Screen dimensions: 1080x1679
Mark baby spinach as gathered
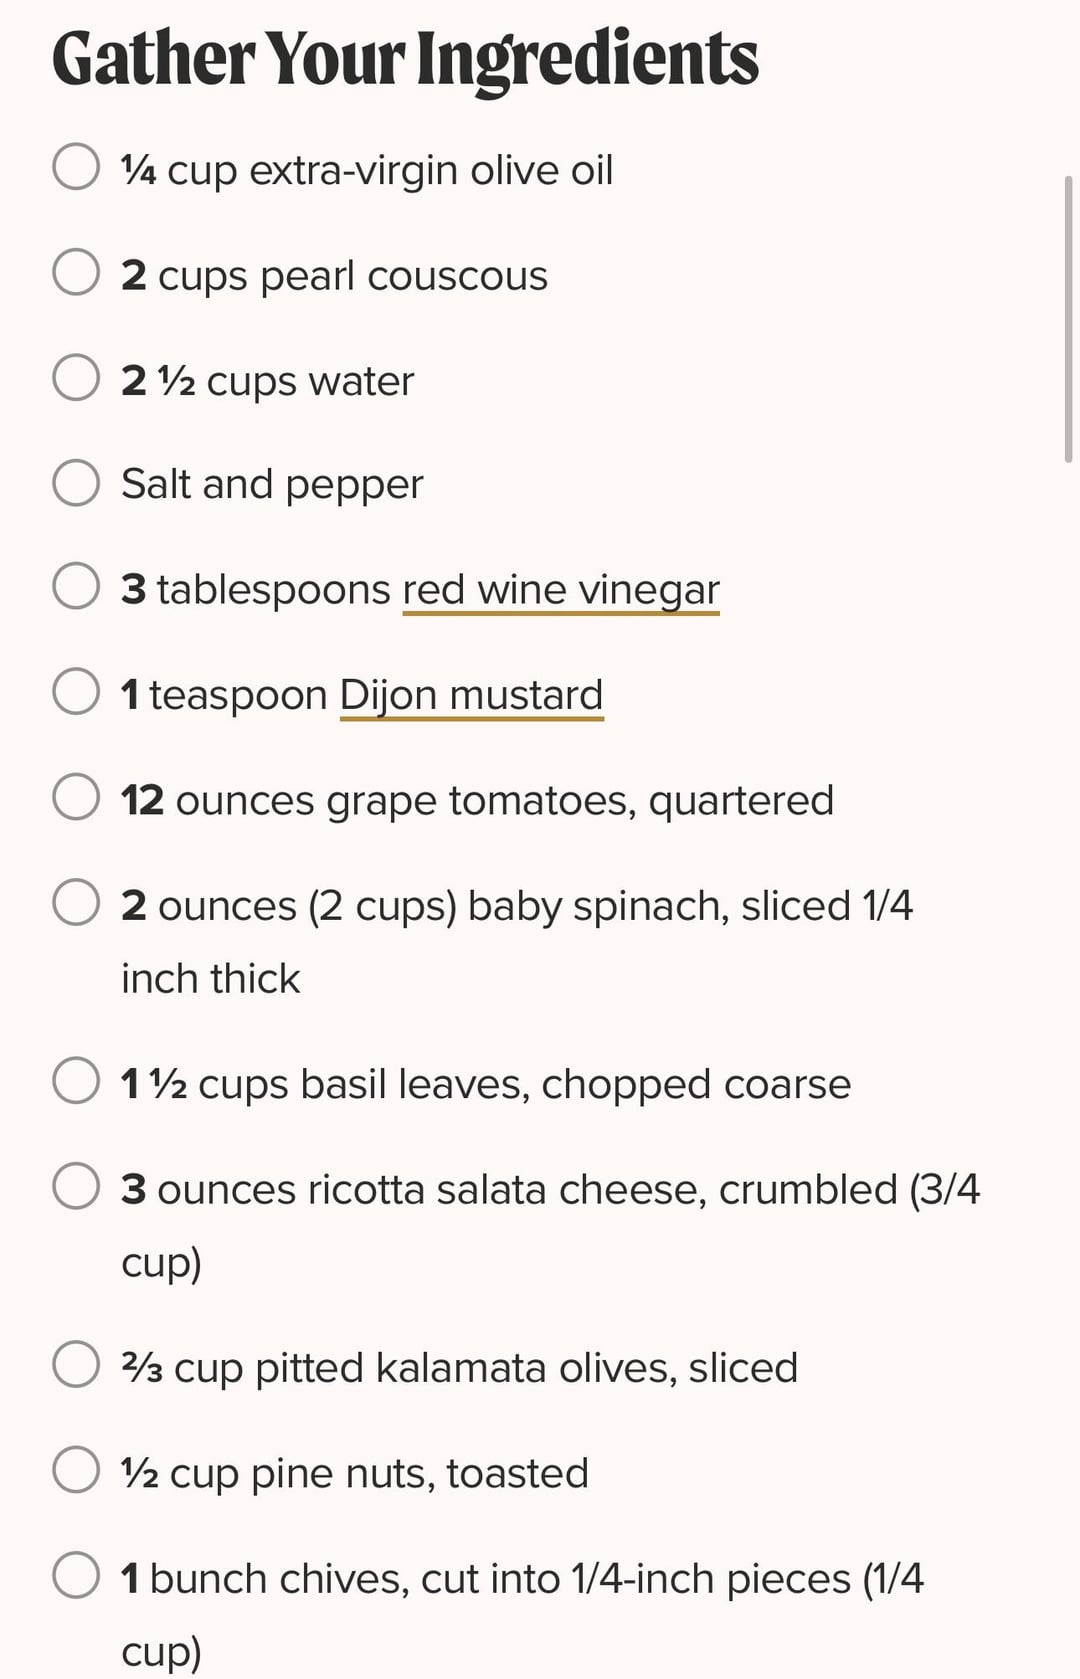pos(76,902)
